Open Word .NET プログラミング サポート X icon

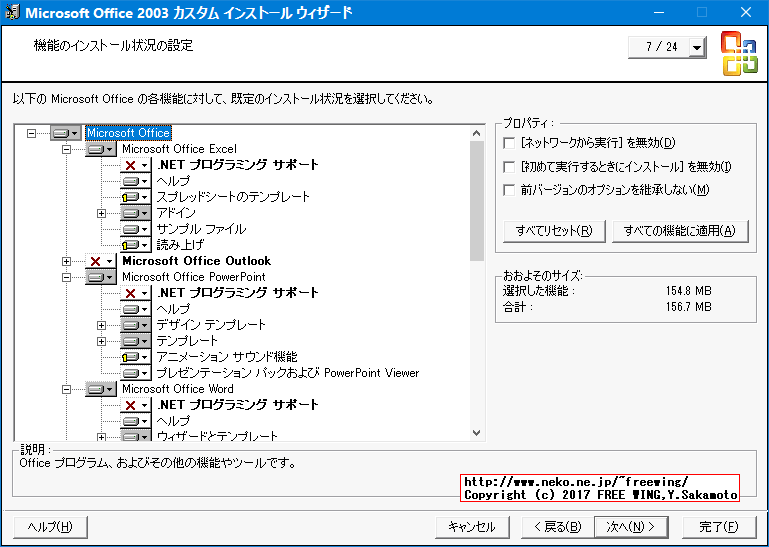[x=135, y=405]
